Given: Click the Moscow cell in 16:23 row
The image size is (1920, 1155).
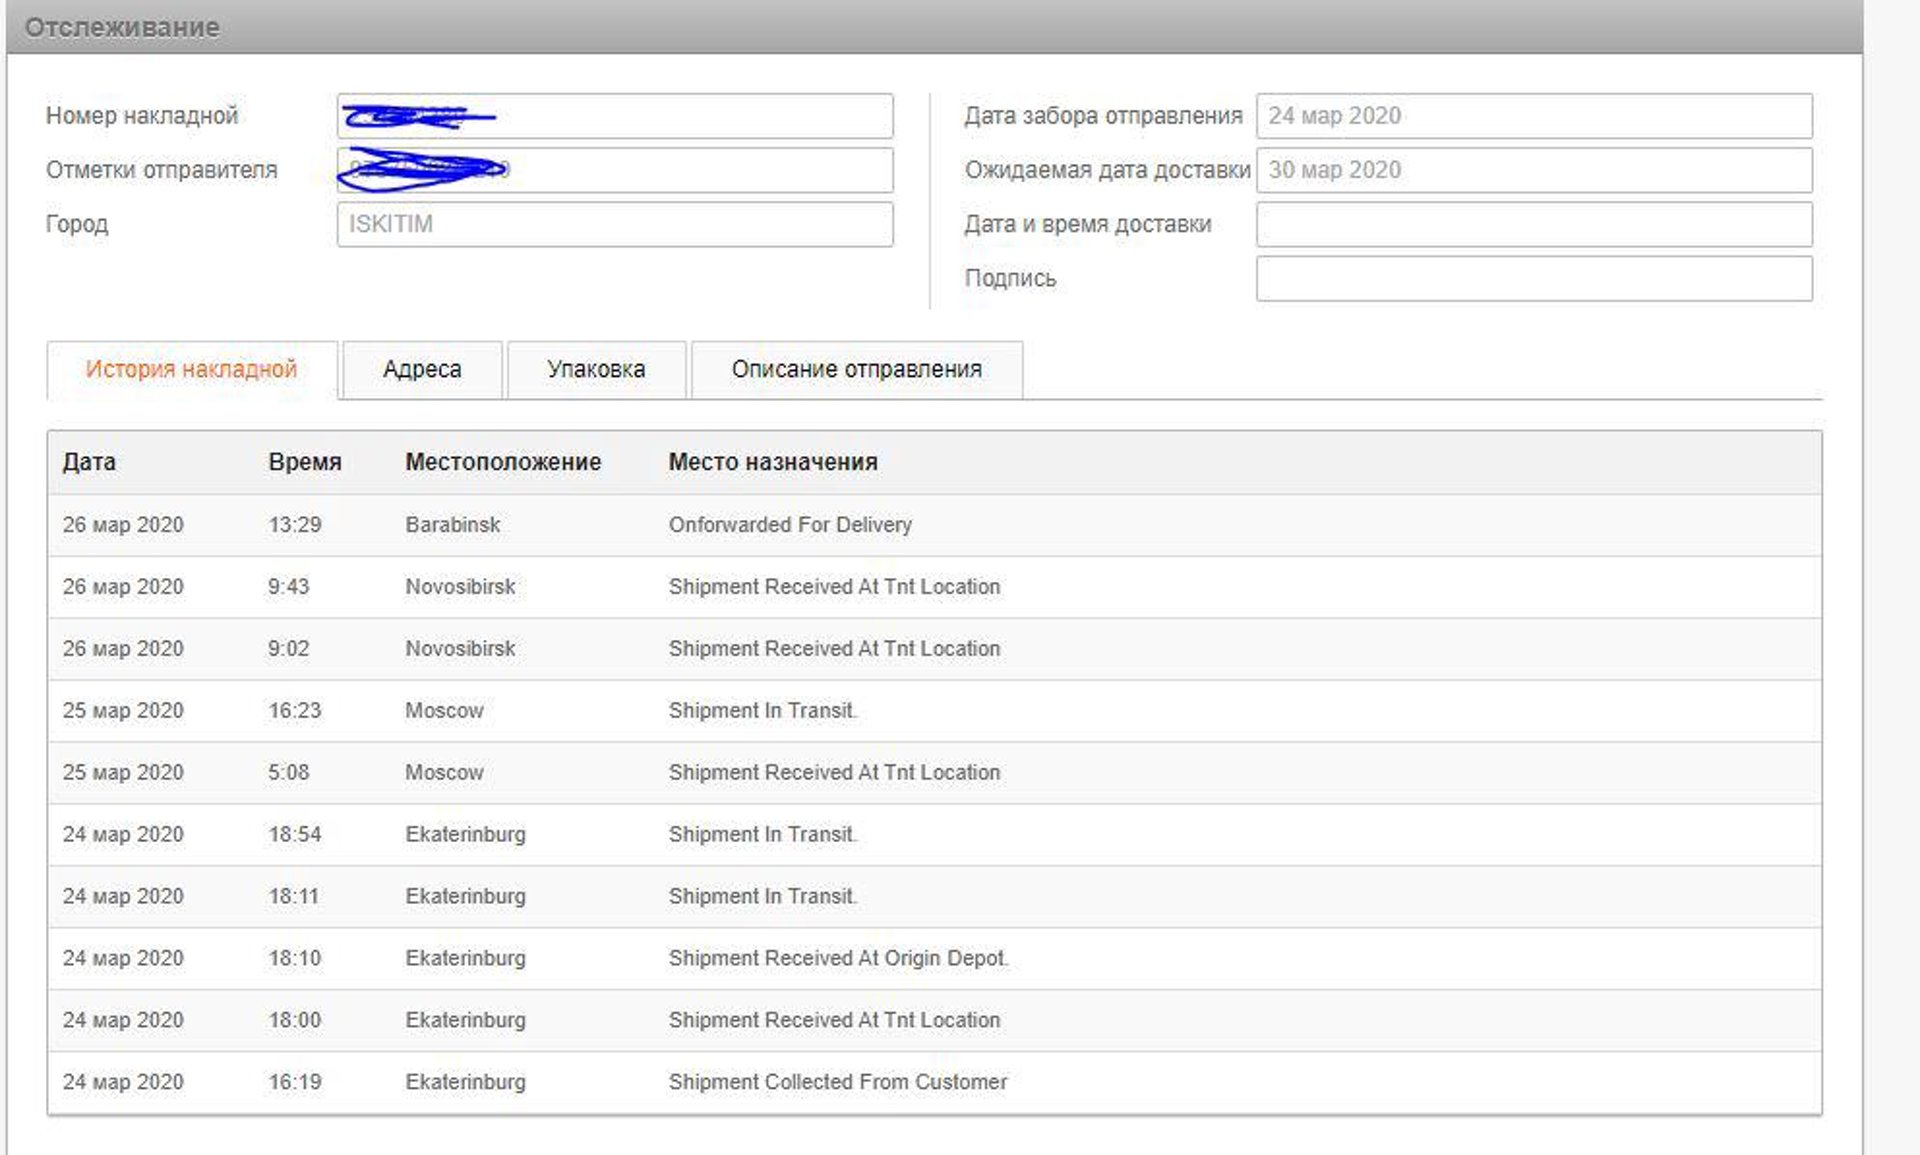Looking at the screenshot, I should [444, 711].
